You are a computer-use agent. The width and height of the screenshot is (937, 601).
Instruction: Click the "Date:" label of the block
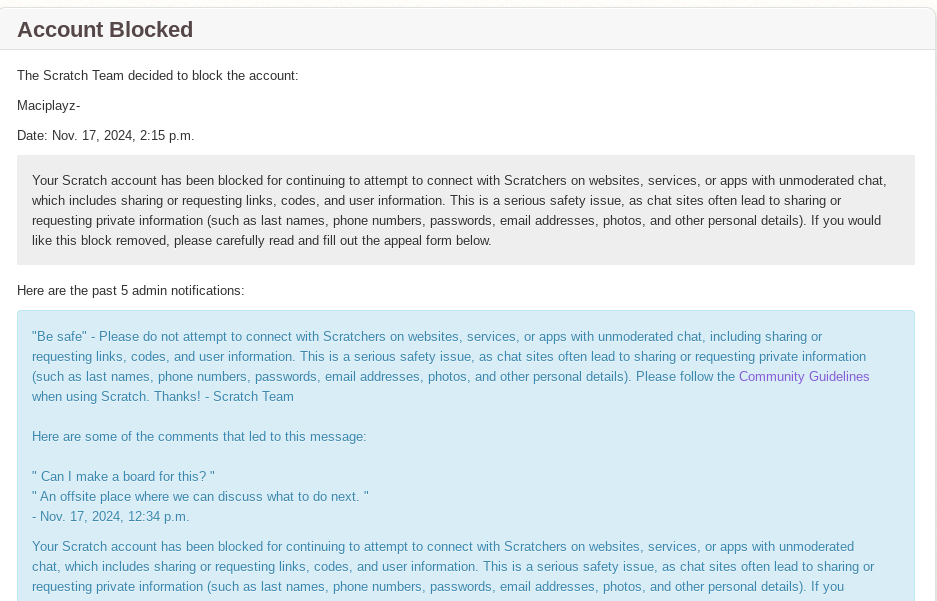[33, 135]
